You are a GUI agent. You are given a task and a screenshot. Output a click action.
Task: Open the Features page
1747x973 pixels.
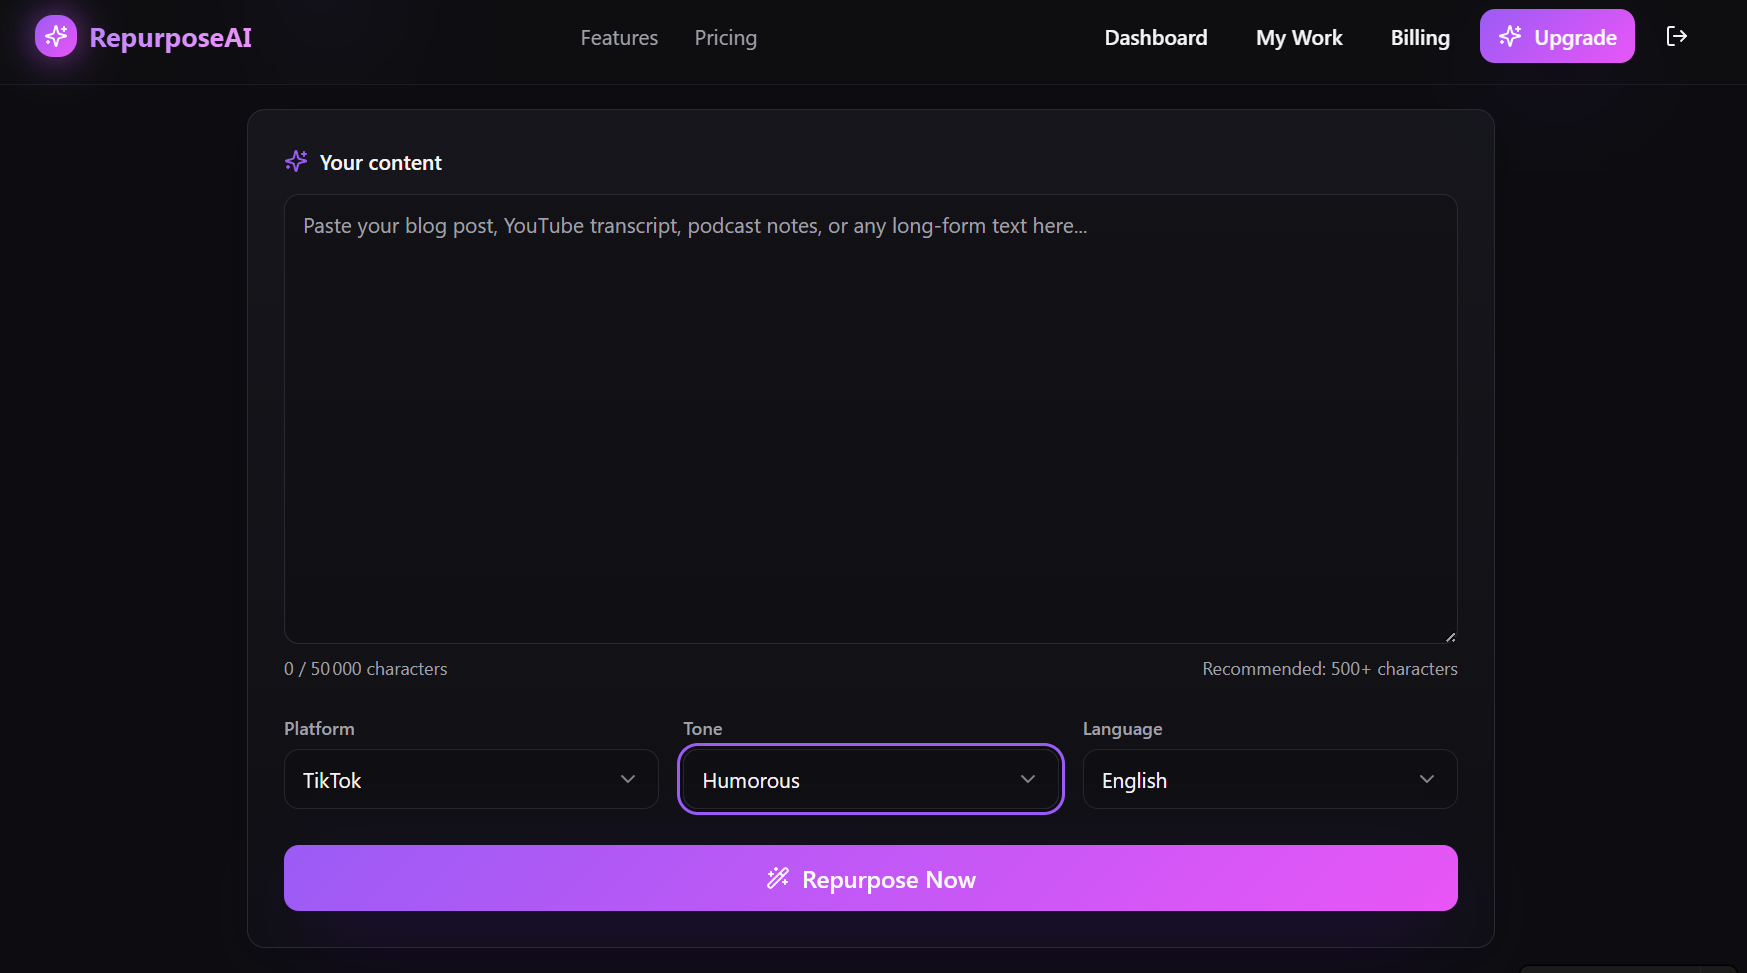point(619,38)
